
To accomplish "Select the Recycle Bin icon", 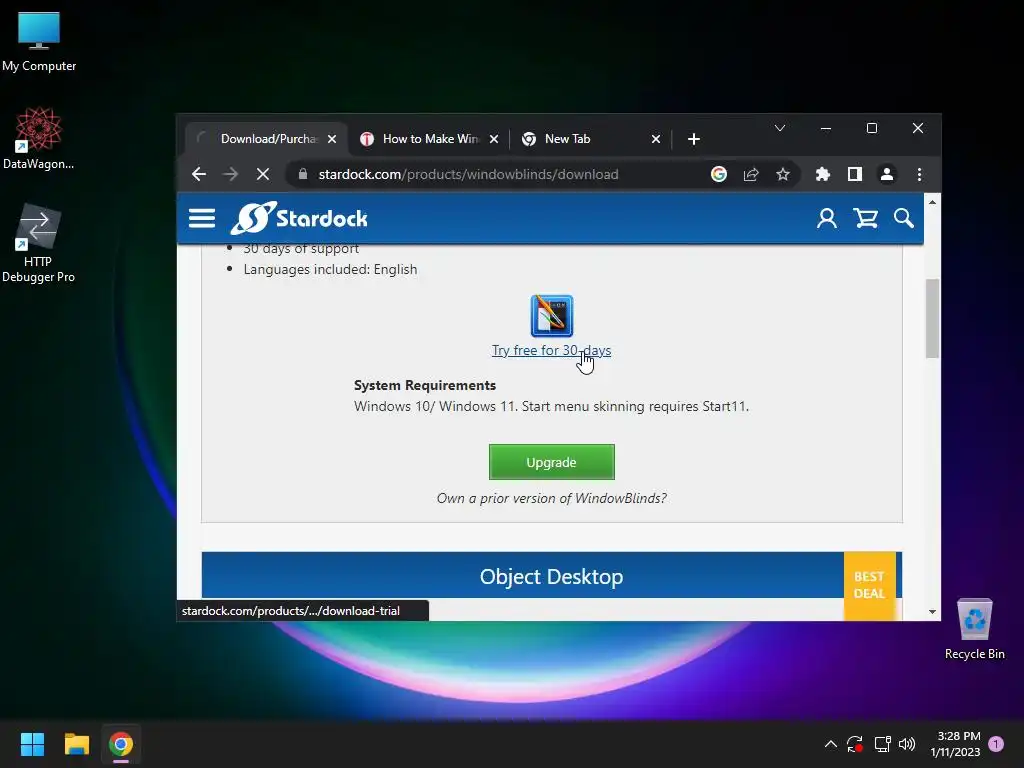I will coord(974,629).
